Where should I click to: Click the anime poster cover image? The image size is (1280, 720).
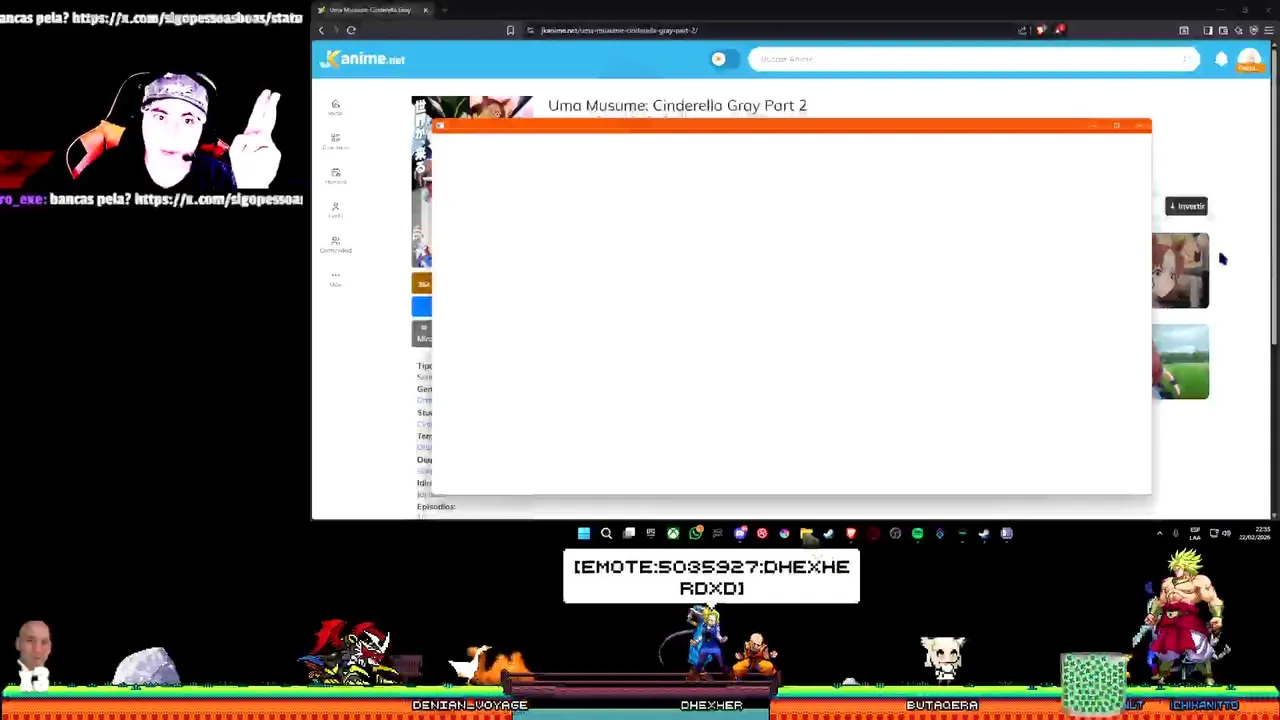[x=421, y=181]
